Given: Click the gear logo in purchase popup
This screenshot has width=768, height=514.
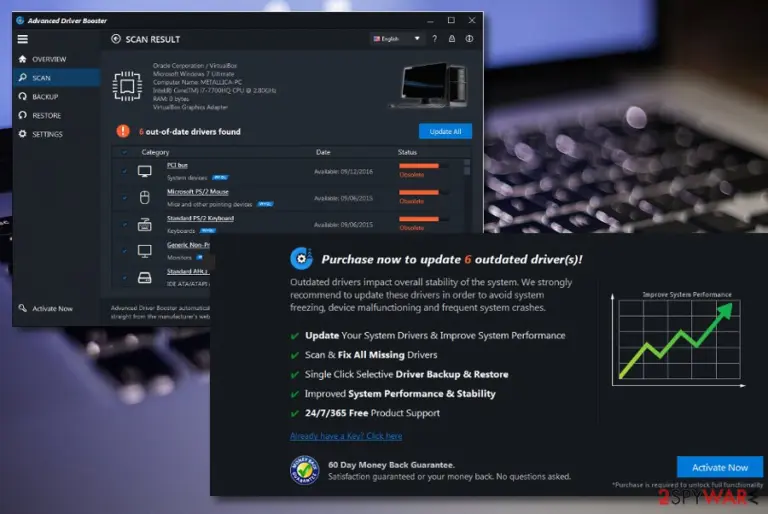Looking at the screenshot, I should [x=301, y=258].
